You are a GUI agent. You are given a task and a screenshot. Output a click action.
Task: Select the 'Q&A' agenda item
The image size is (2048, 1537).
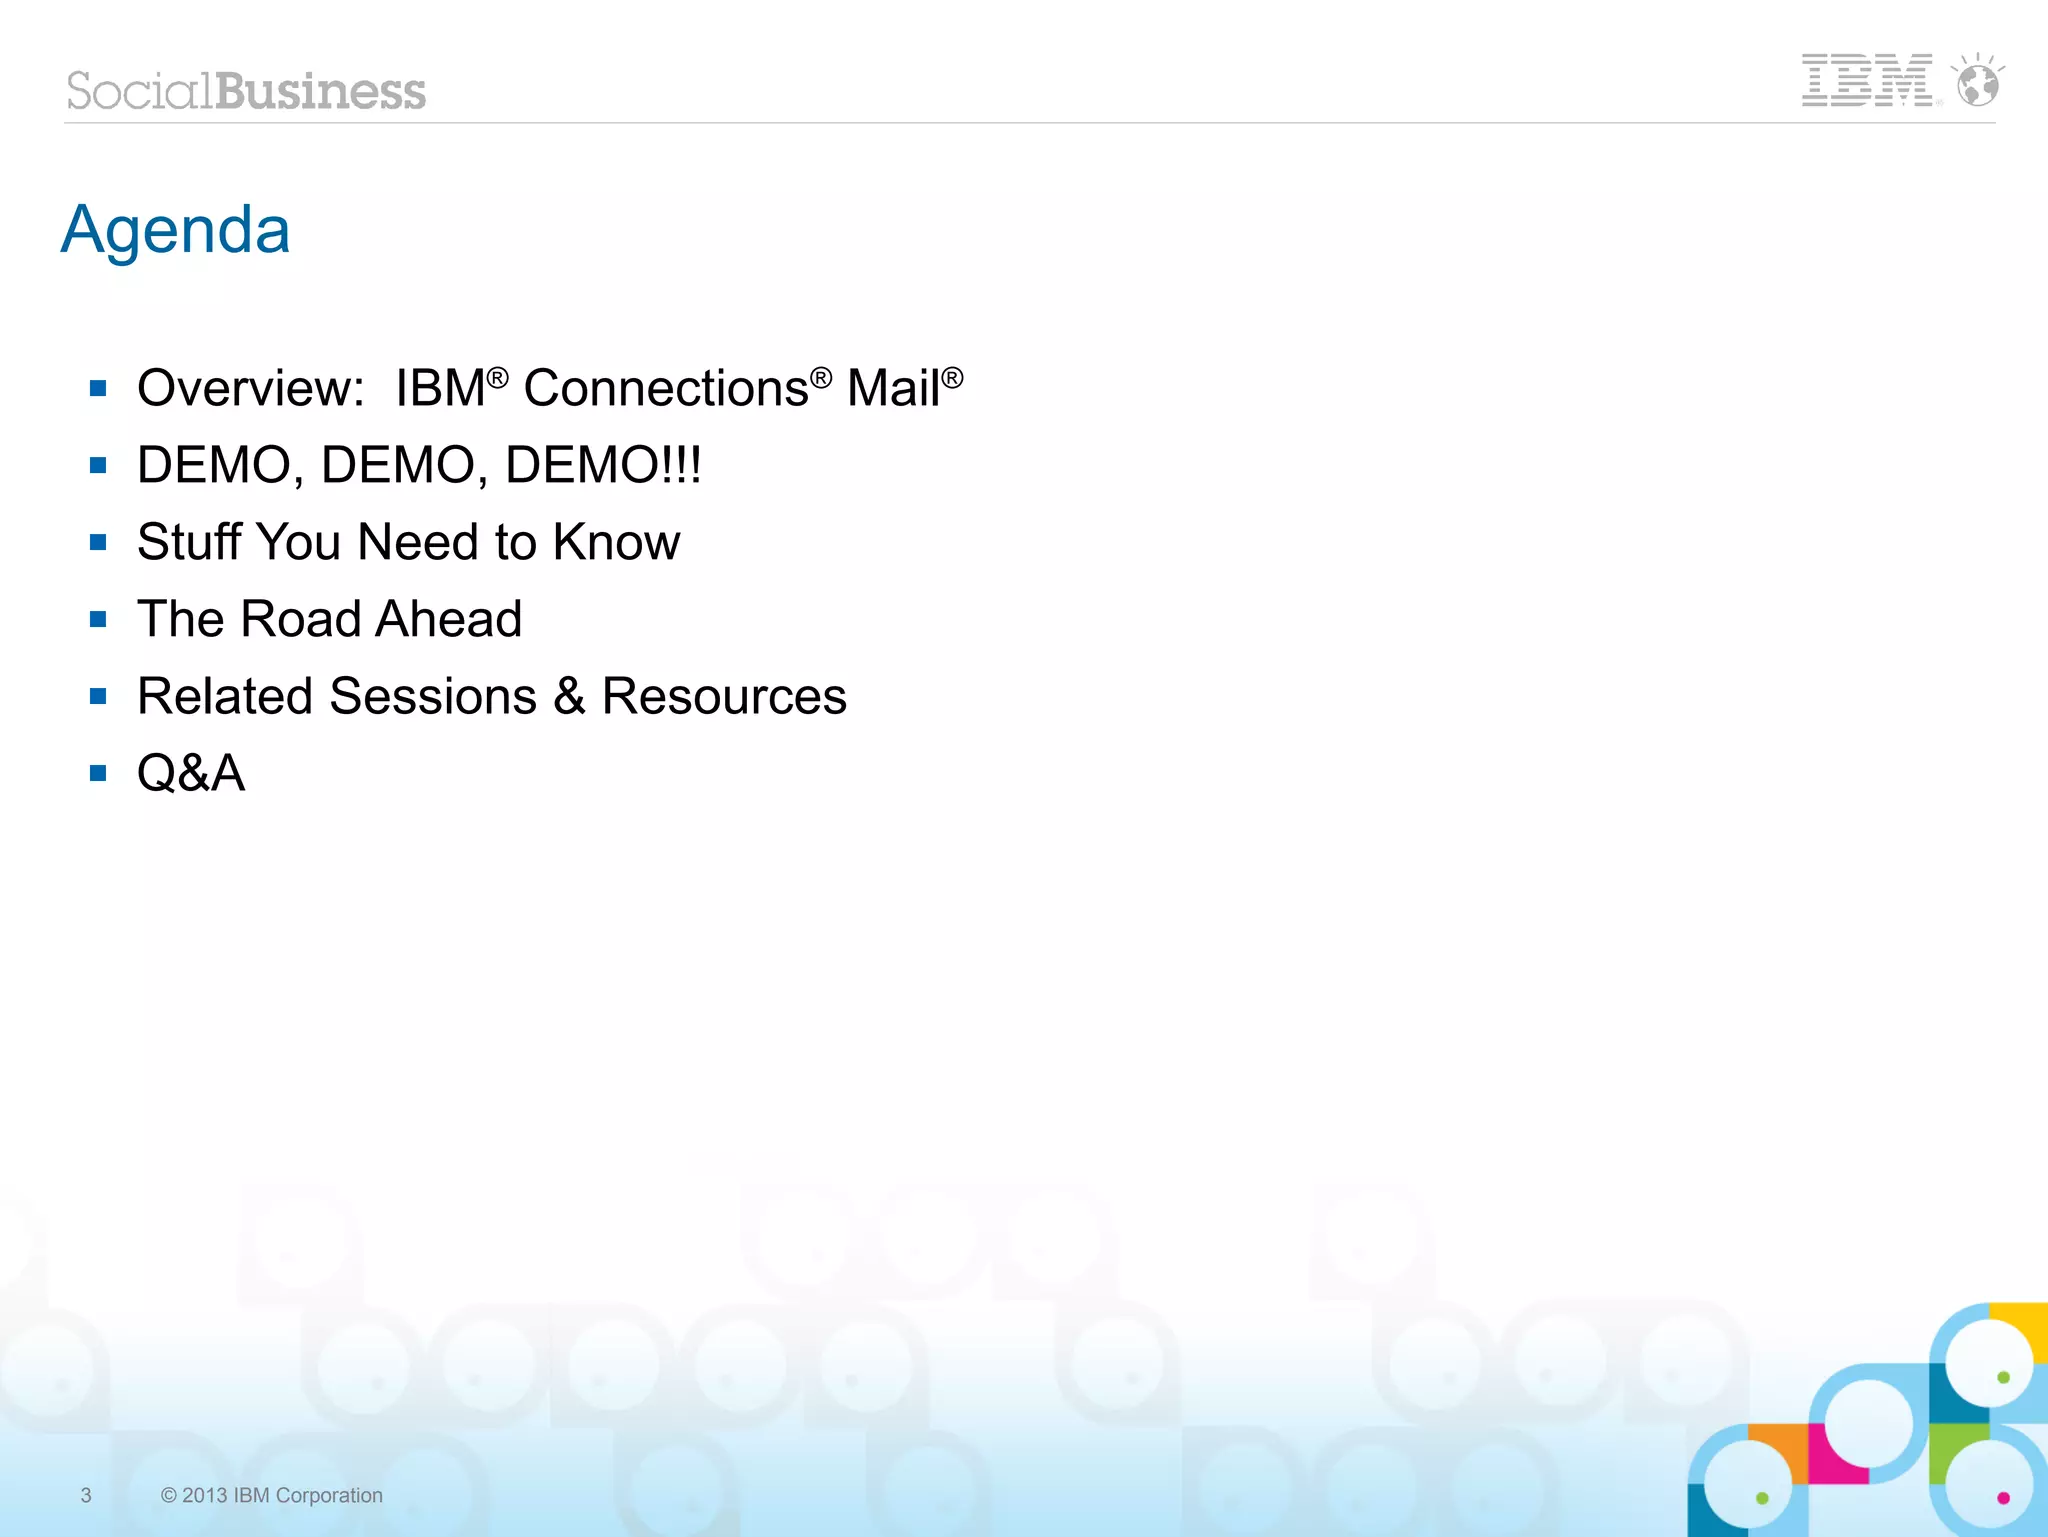(x=191, y=773)
